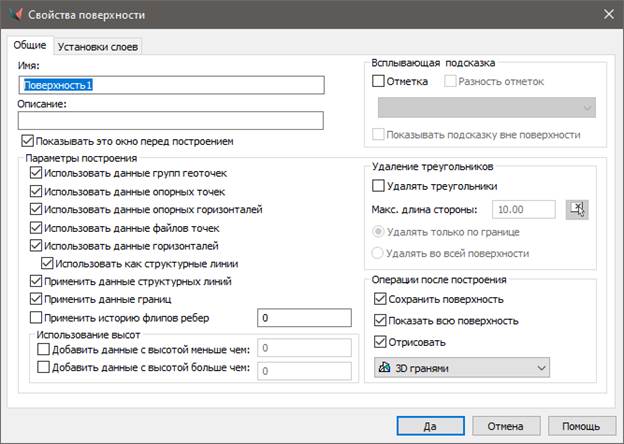Viewport: 624px width, 444px height.
Task: Enable Применить историю флипов ребер
Action: coord(37,318)
